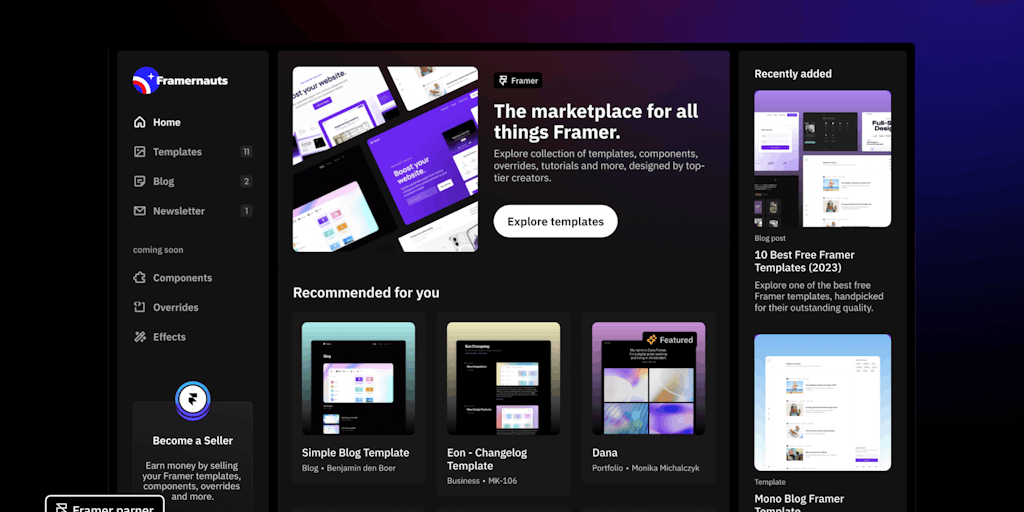1024x512 pixels.
Task: Click the Overrides icon
Action: coord(140,307)
